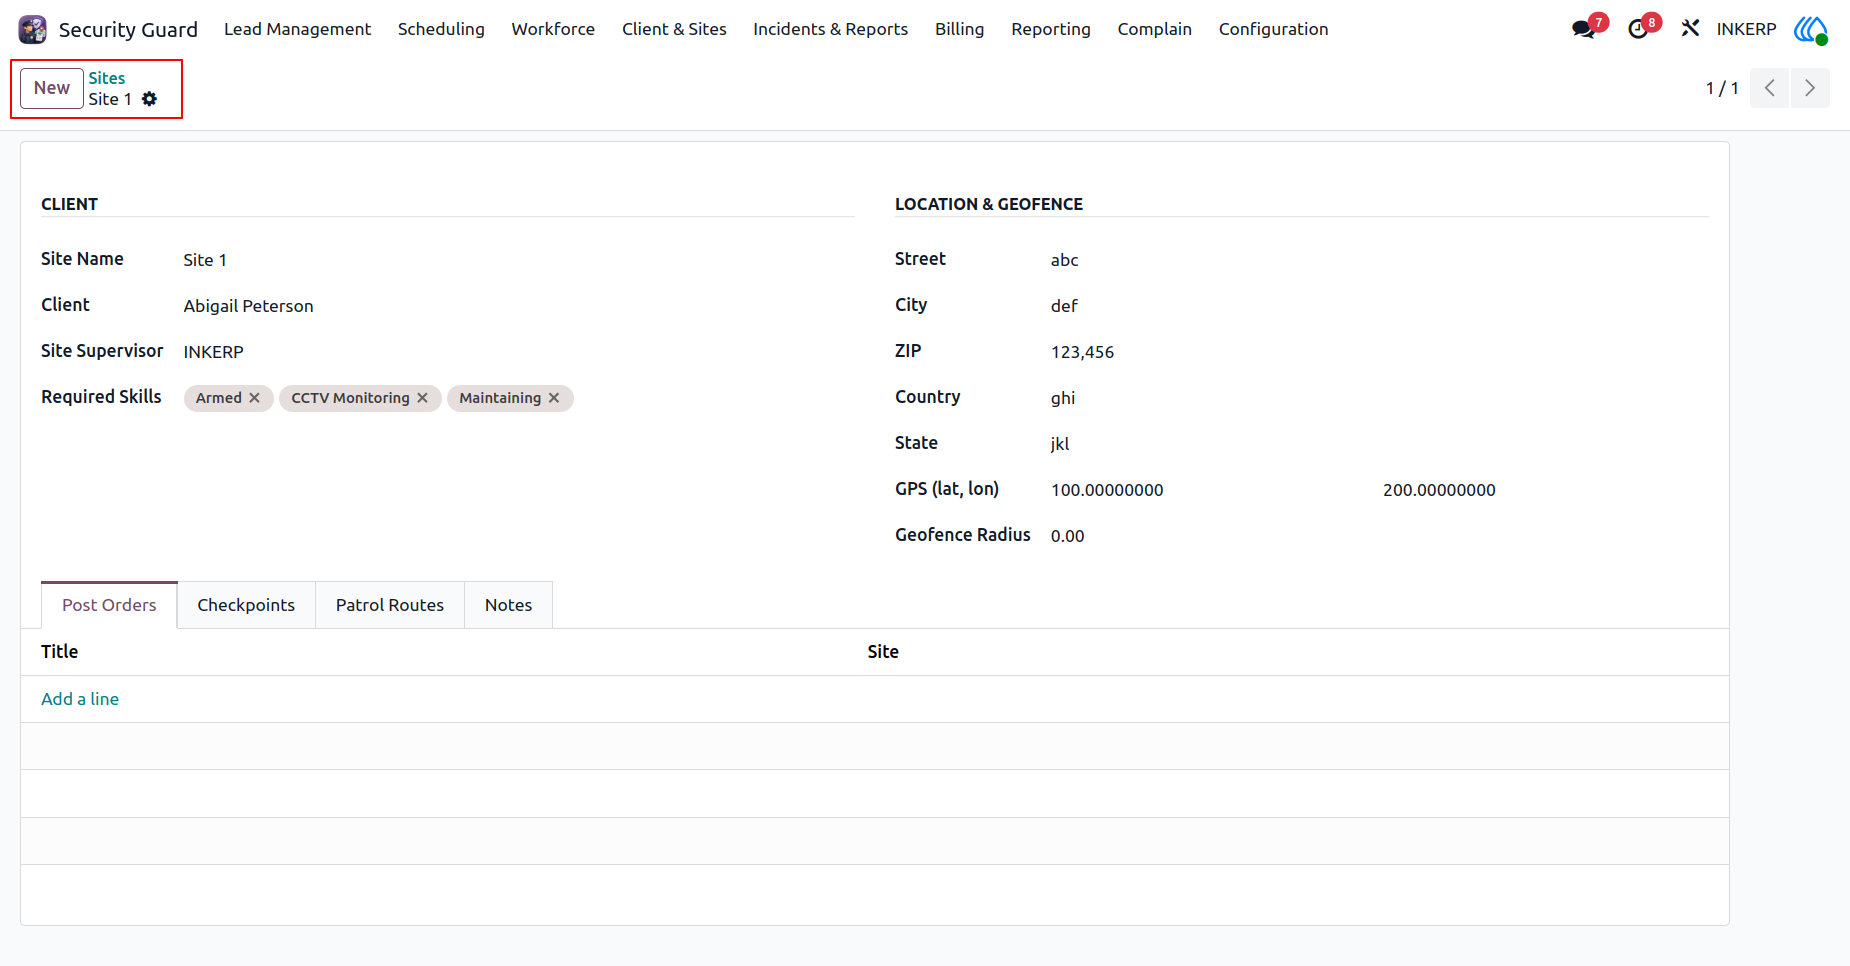This screenshot has width=1850, height=966.
Task: Click the GPS longitude field 200.00000000
Action: (1545, 490)
